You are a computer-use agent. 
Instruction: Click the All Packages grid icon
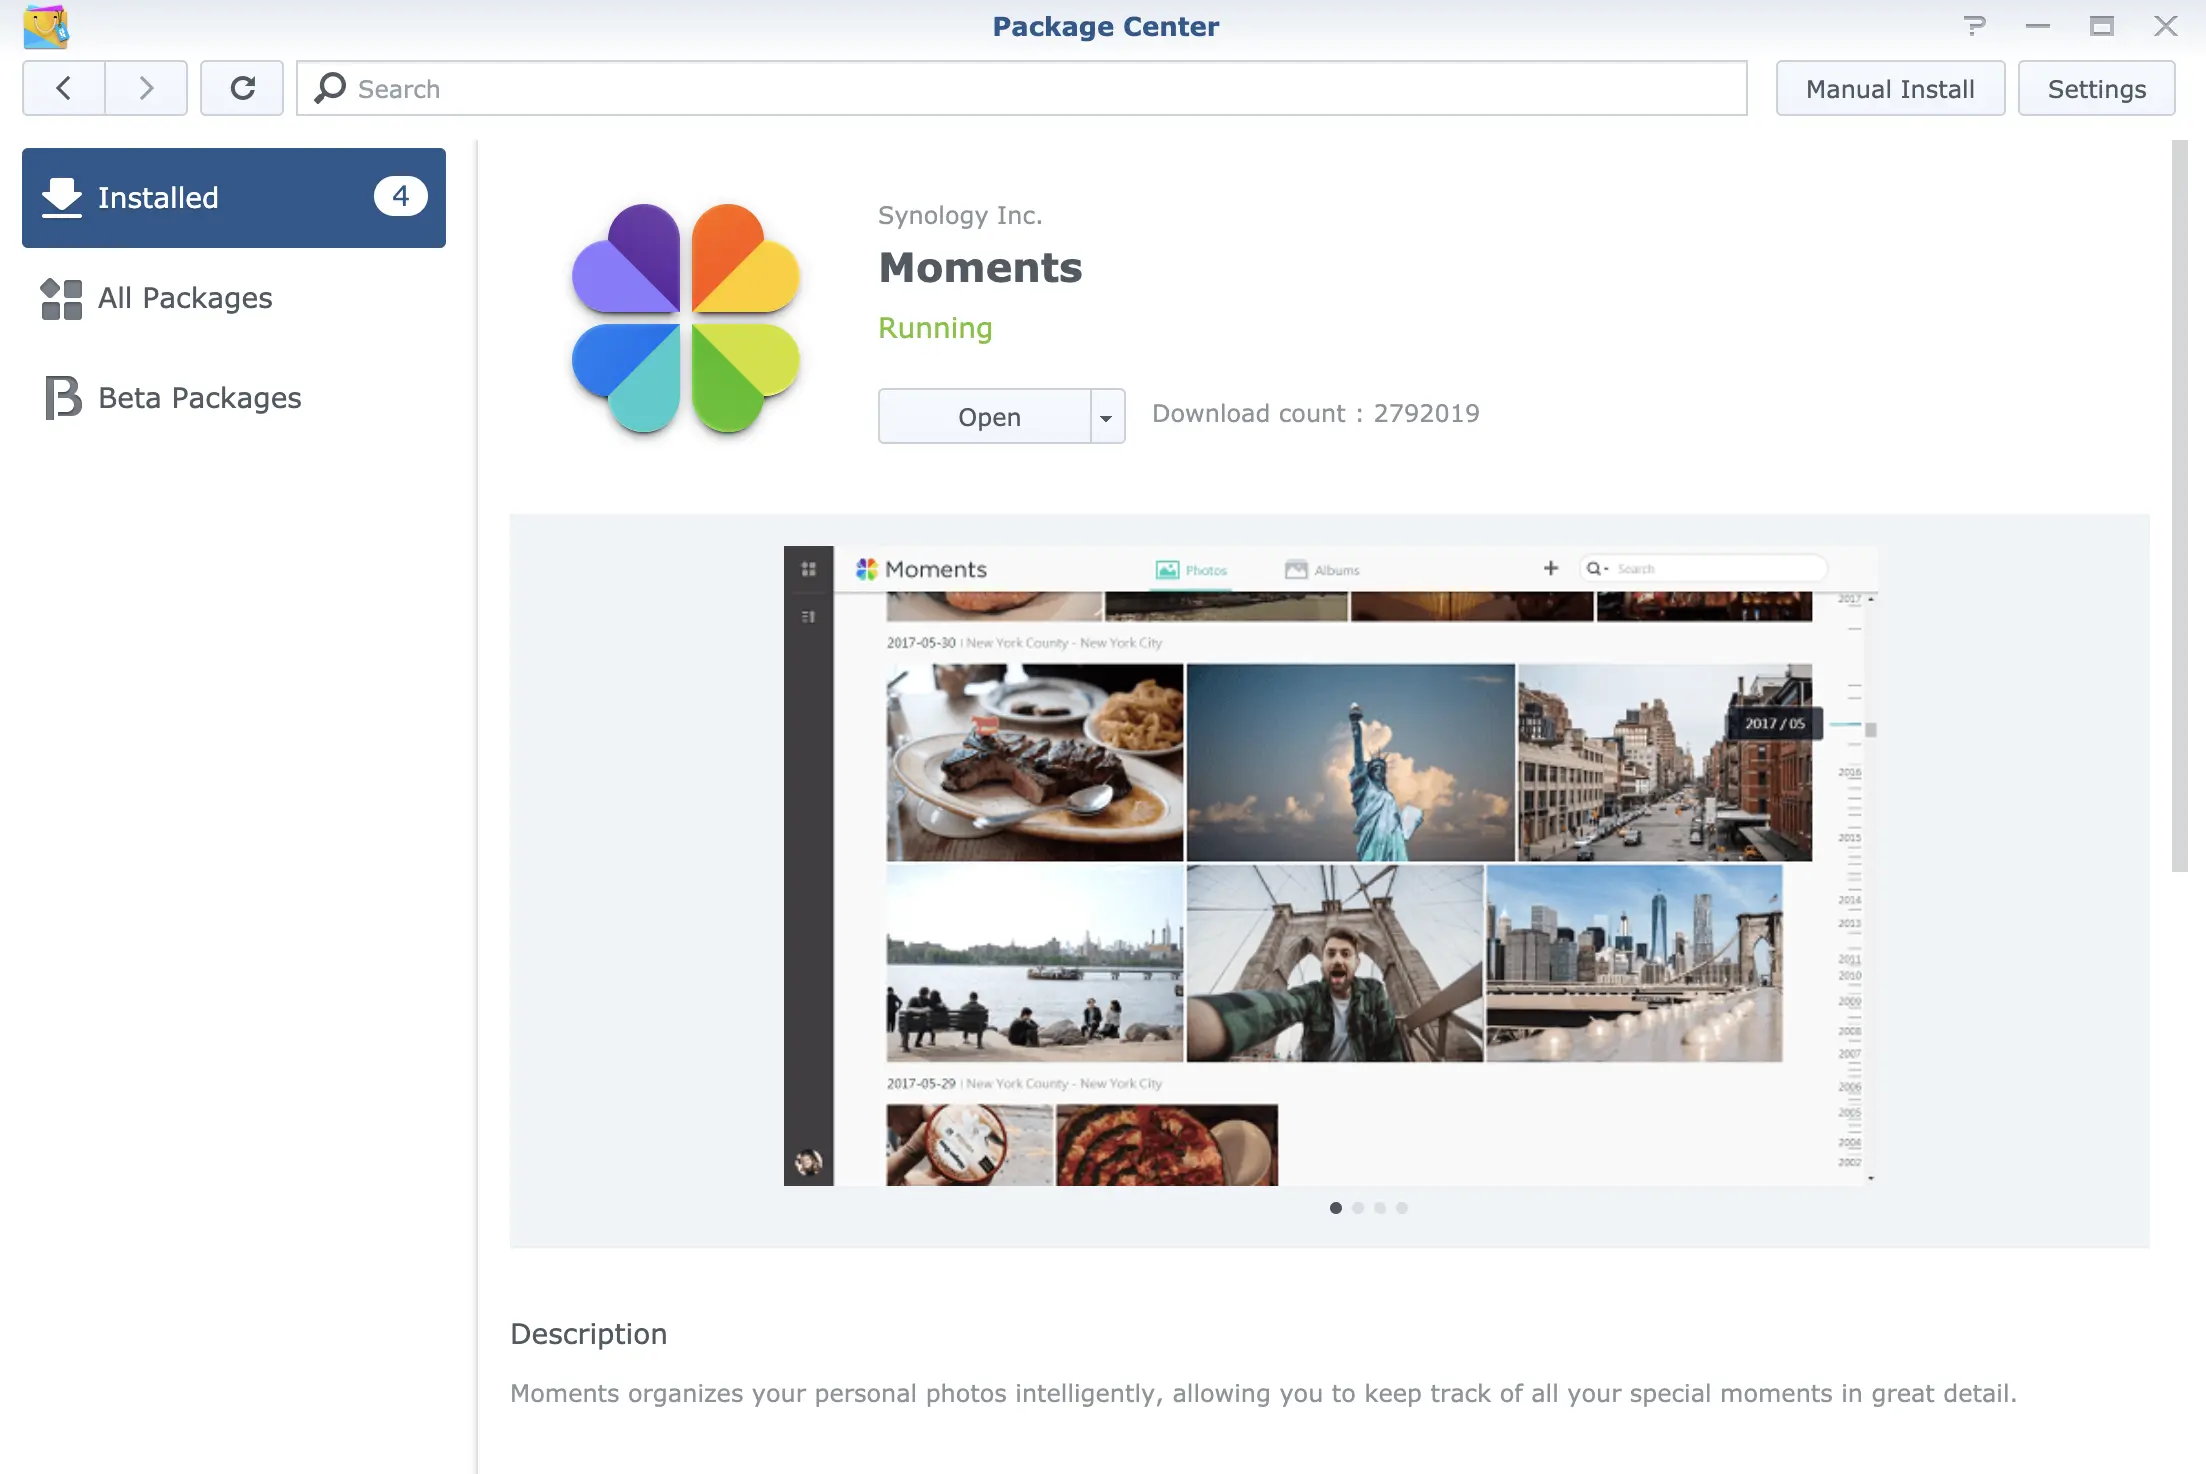tap(61, 299)
